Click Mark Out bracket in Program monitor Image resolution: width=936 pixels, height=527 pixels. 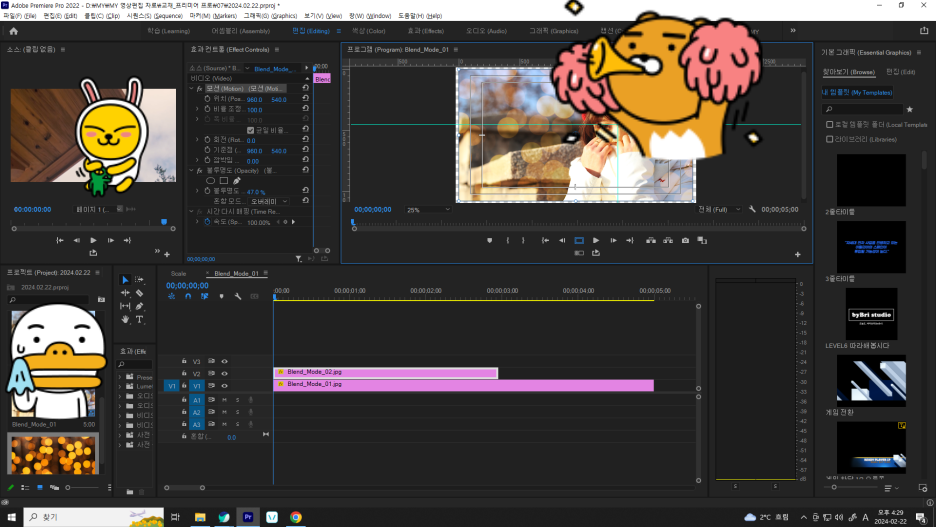coord(524,241)
